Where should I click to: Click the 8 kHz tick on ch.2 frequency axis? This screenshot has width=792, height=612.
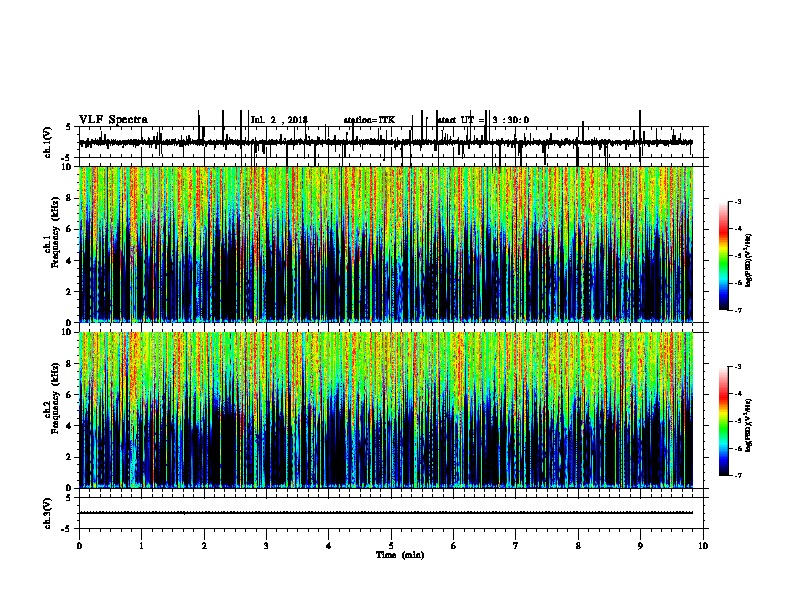[70, 364]
